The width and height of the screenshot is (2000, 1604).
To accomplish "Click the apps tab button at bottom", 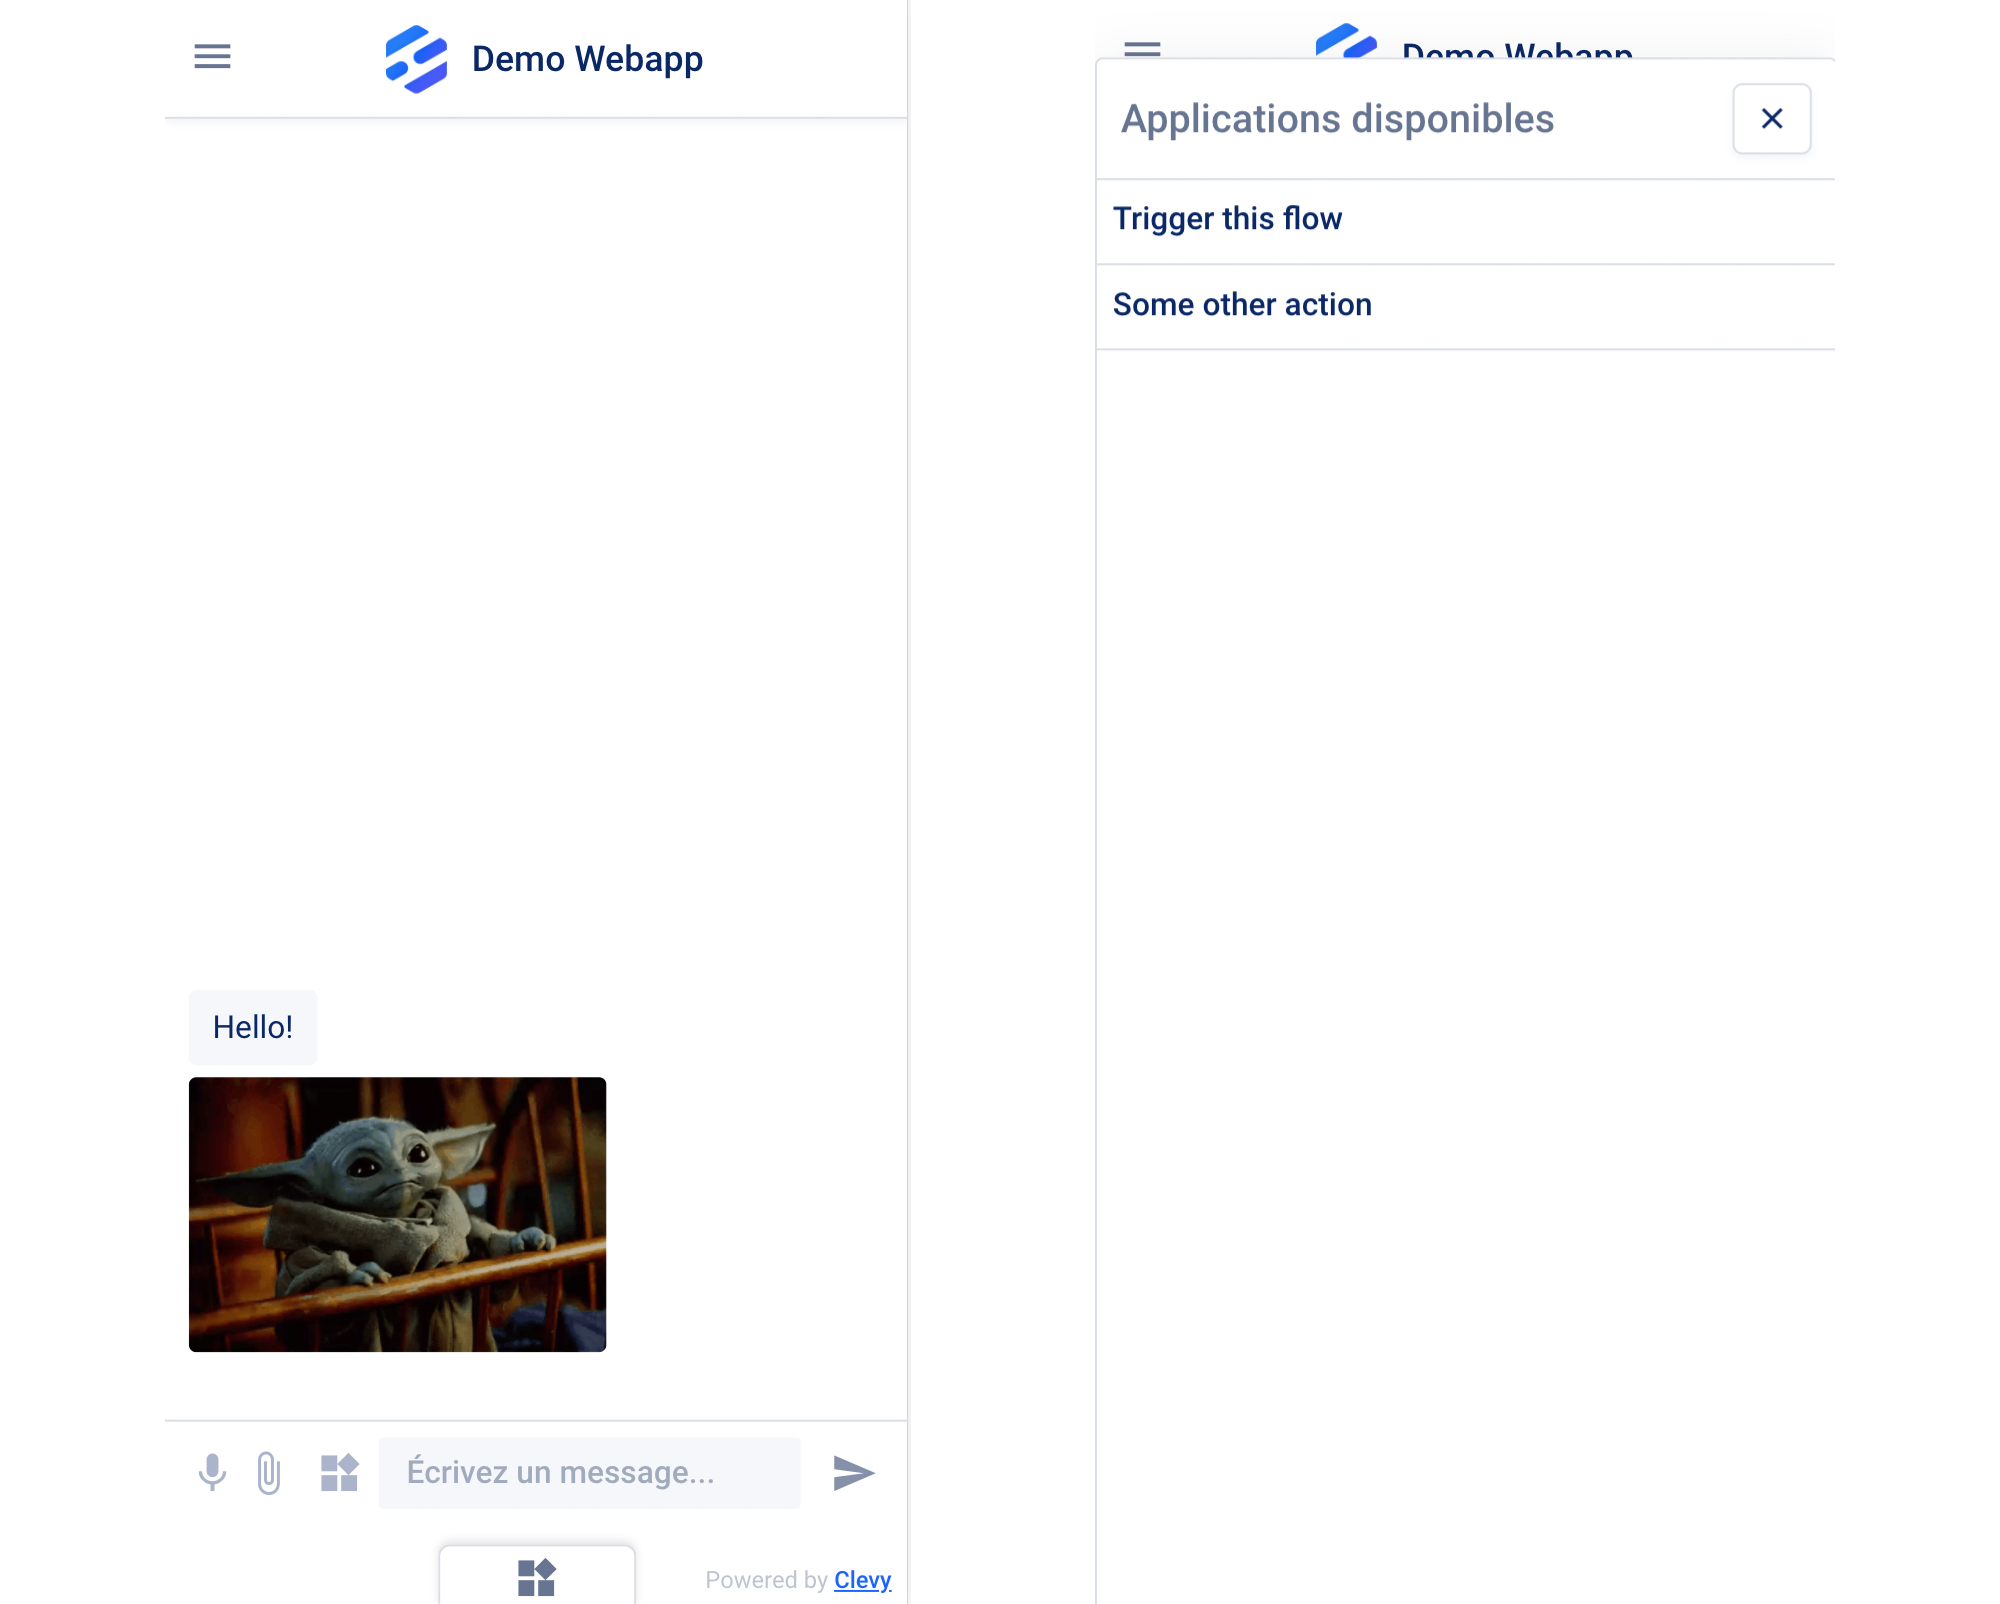I will tap(537, 1576).
